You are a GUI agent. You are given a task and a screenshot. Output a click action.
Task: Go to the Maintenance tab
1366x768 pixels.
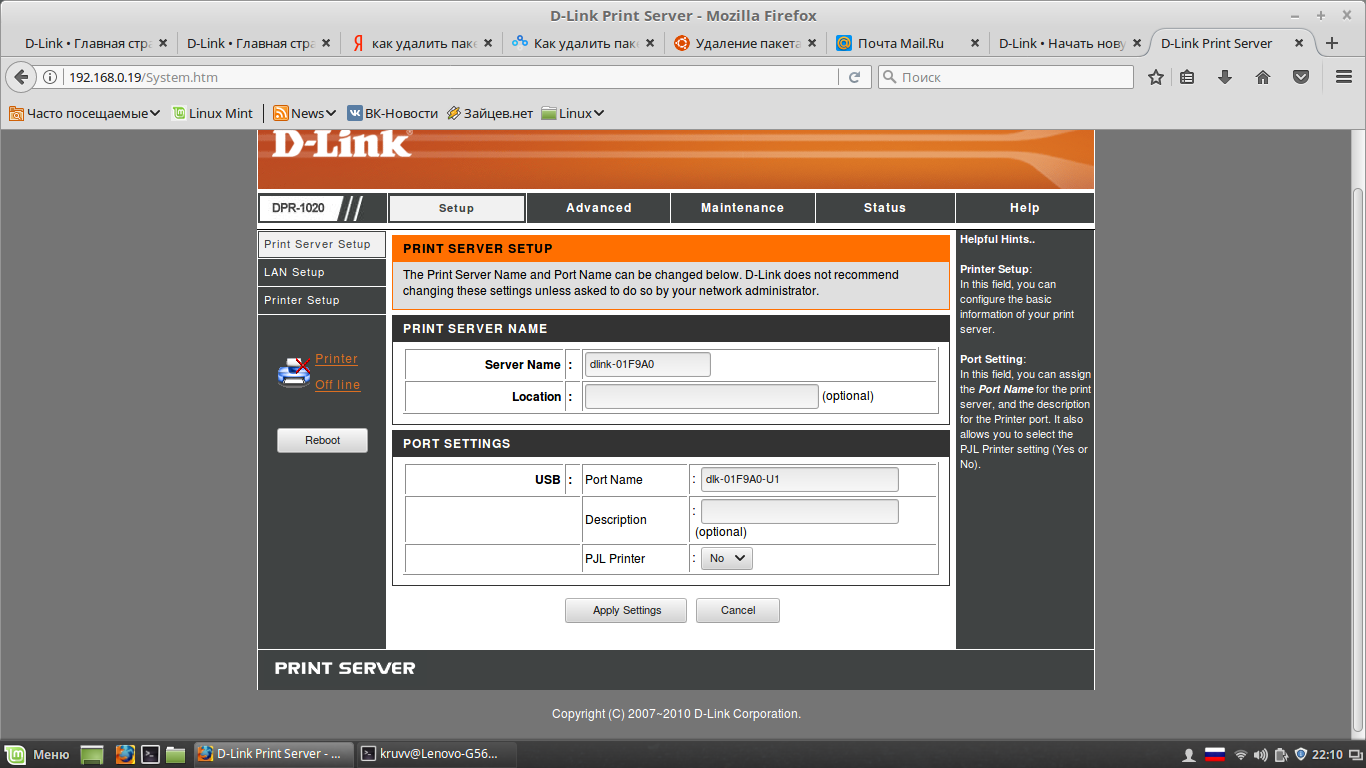click(x=743, y=208)
